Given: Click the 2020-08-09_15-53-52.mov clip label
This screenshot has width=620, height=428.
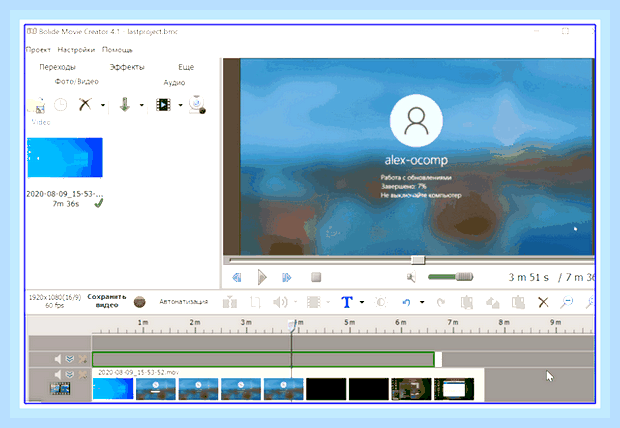Looking at the screenshot, I should point(138,372).
